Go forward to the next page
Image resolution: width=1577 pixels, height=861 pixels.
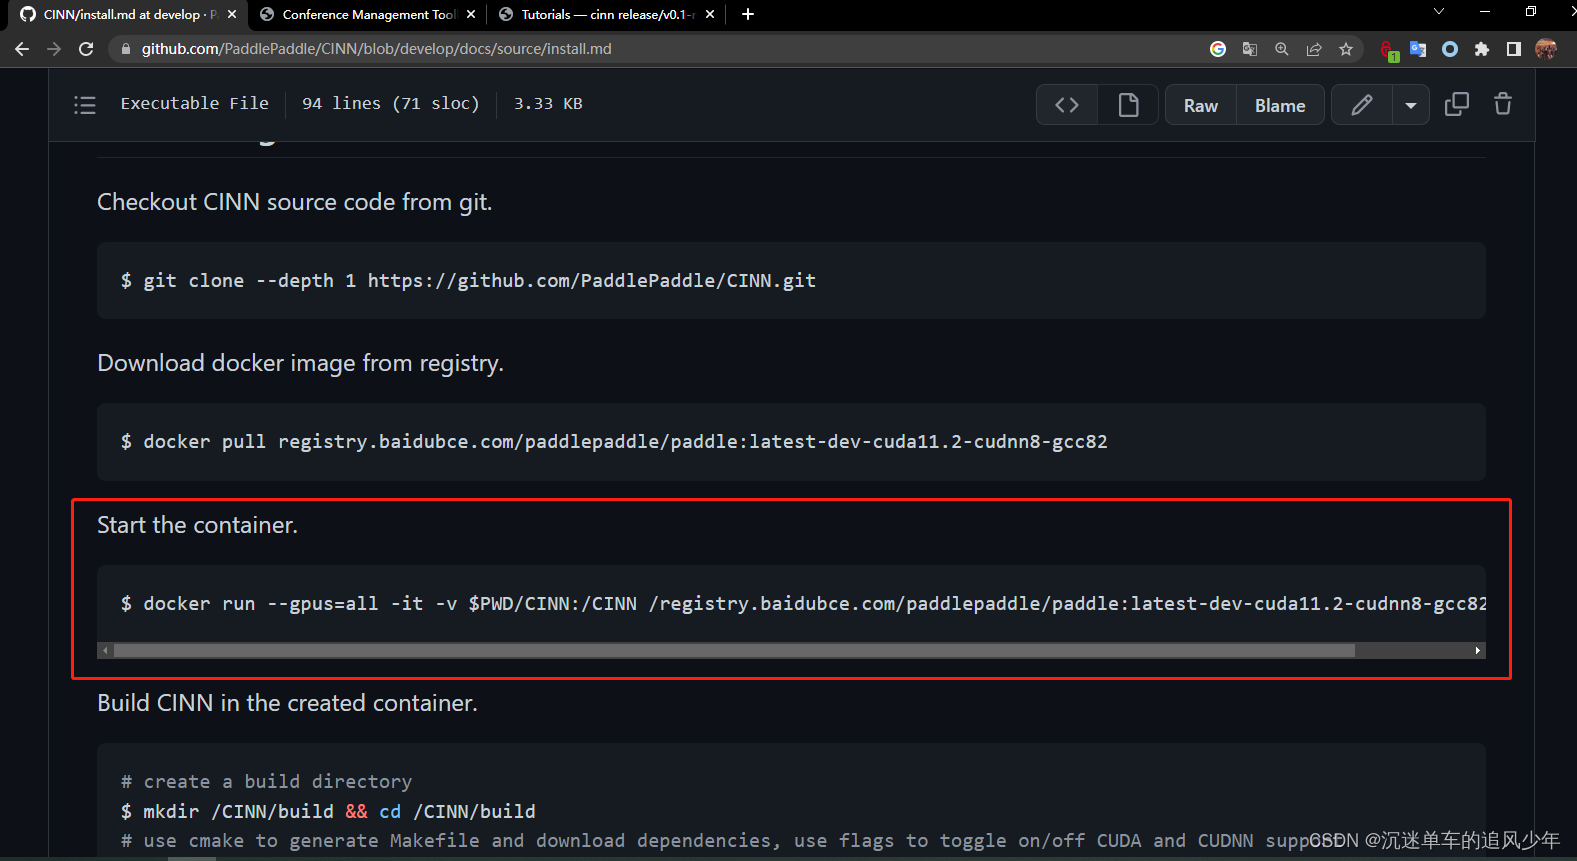click(54, 49)
